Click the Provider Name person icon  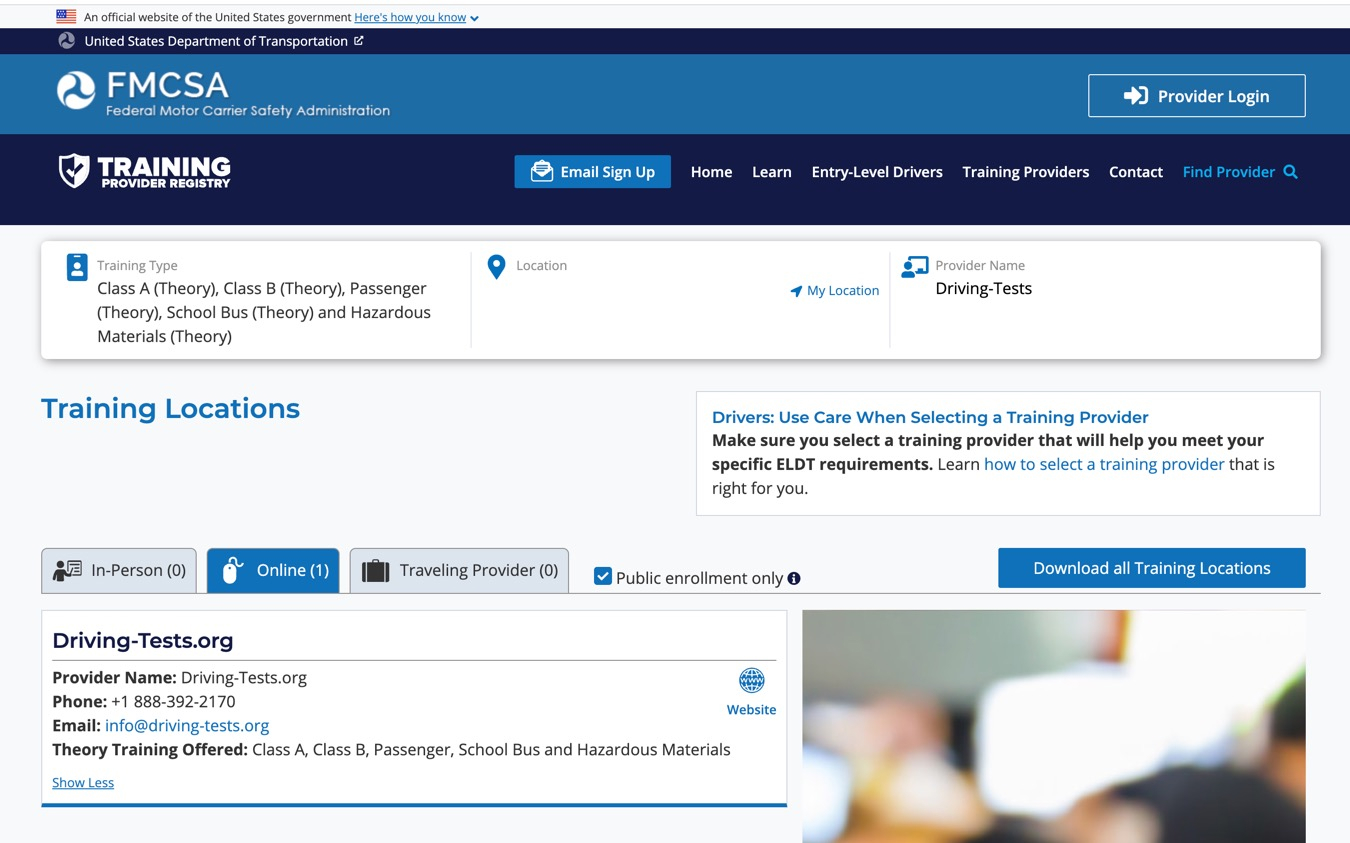(914, 266)
